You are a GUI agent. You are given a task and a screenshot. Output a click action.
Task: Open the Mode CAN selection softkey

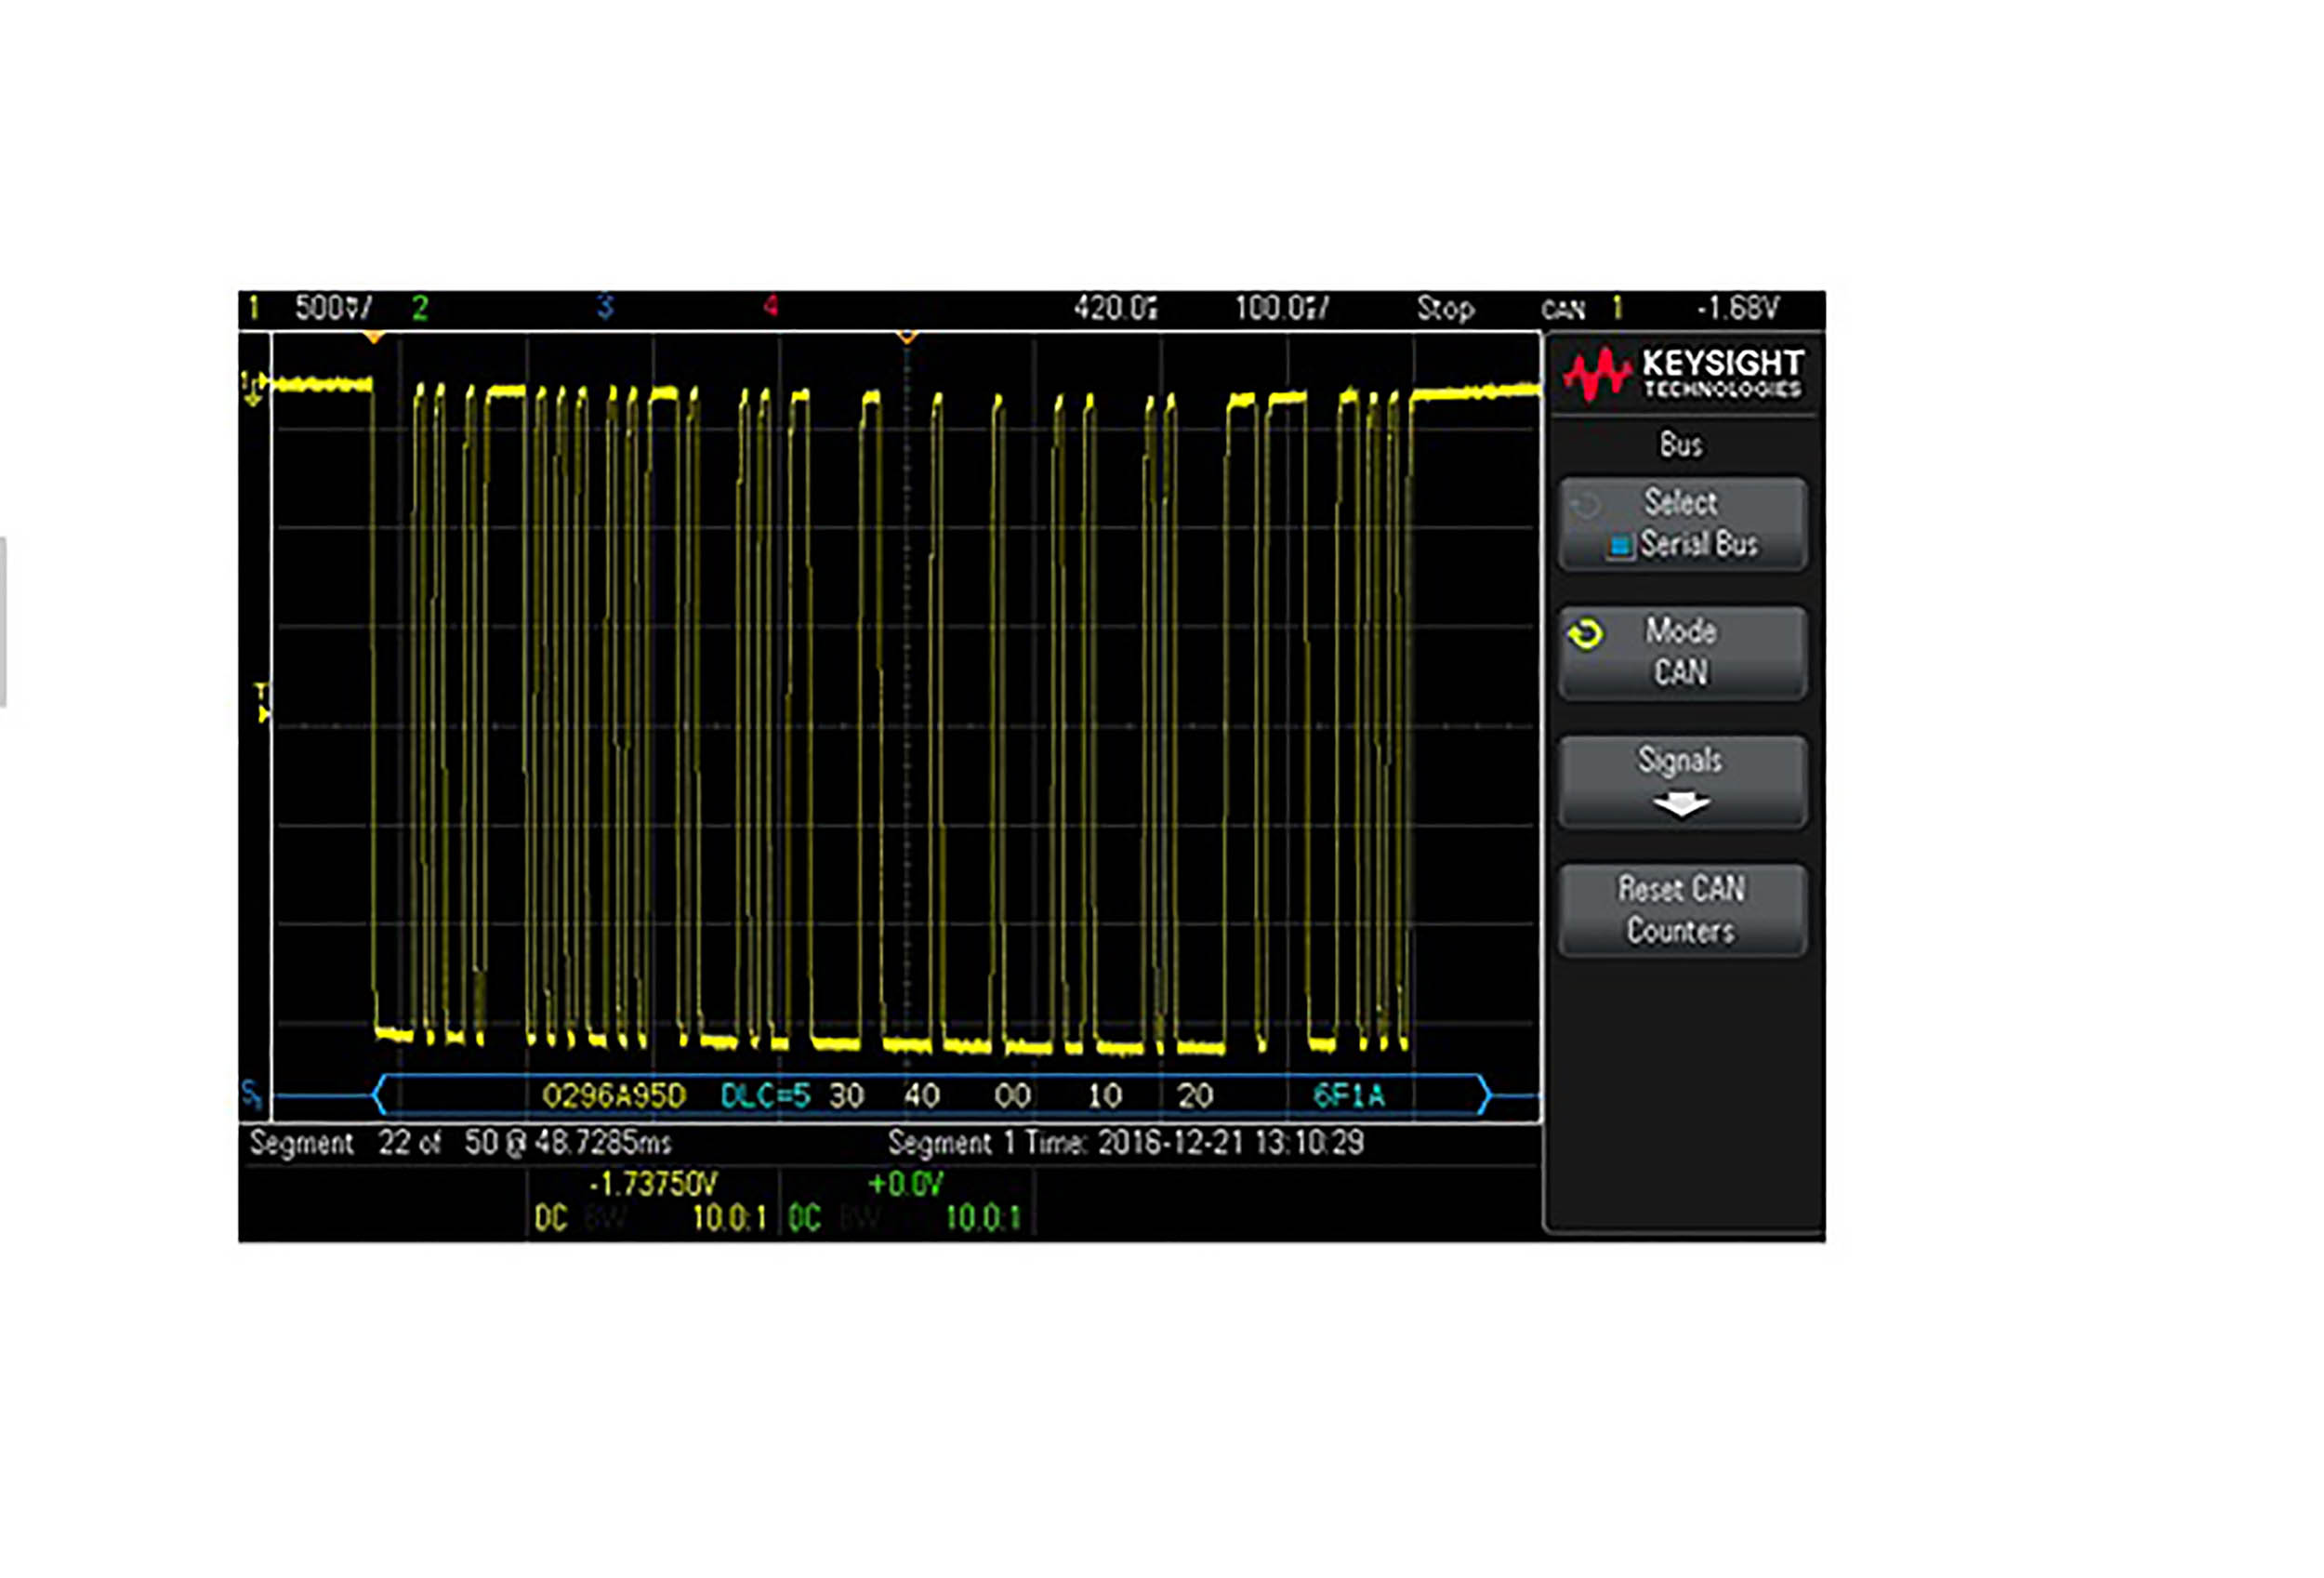coord(1683,652)
